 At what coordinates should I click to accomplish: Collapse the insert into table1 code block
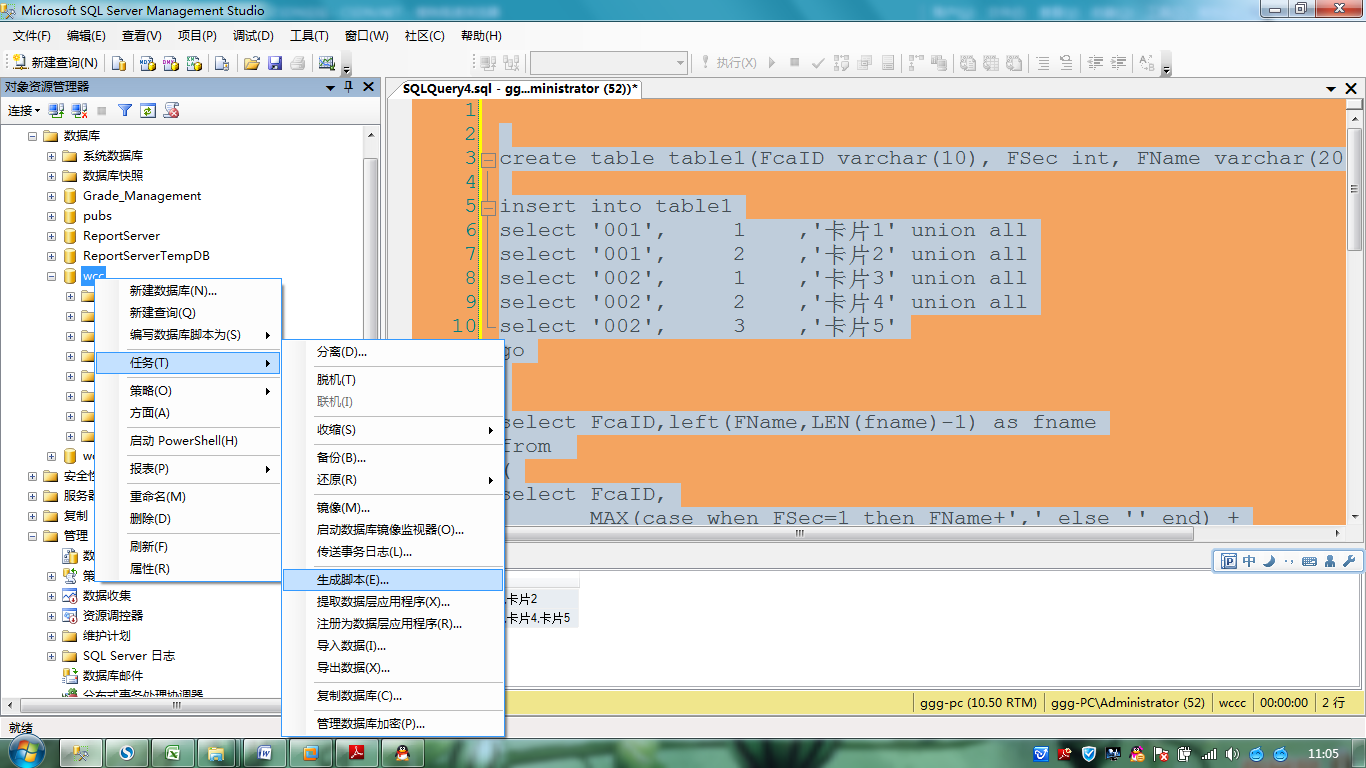click(x=488, y=207)
